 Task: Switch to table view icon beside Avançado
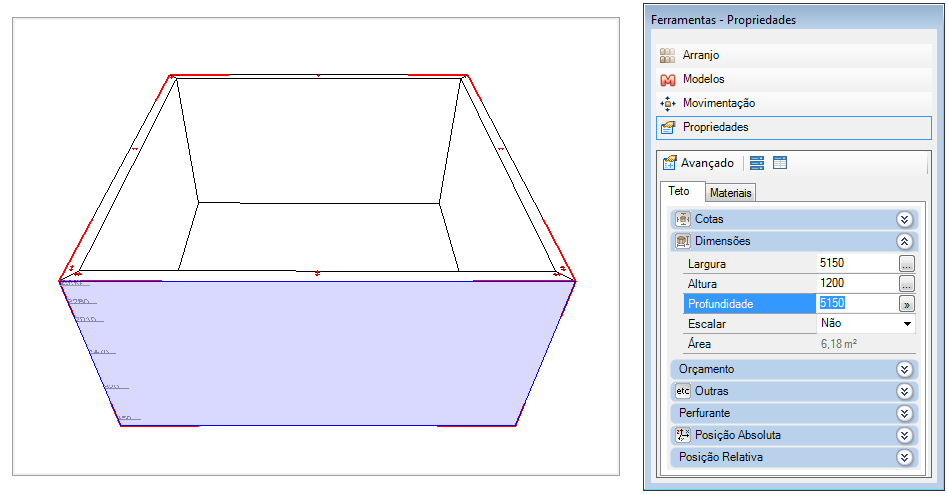point(780,163)
